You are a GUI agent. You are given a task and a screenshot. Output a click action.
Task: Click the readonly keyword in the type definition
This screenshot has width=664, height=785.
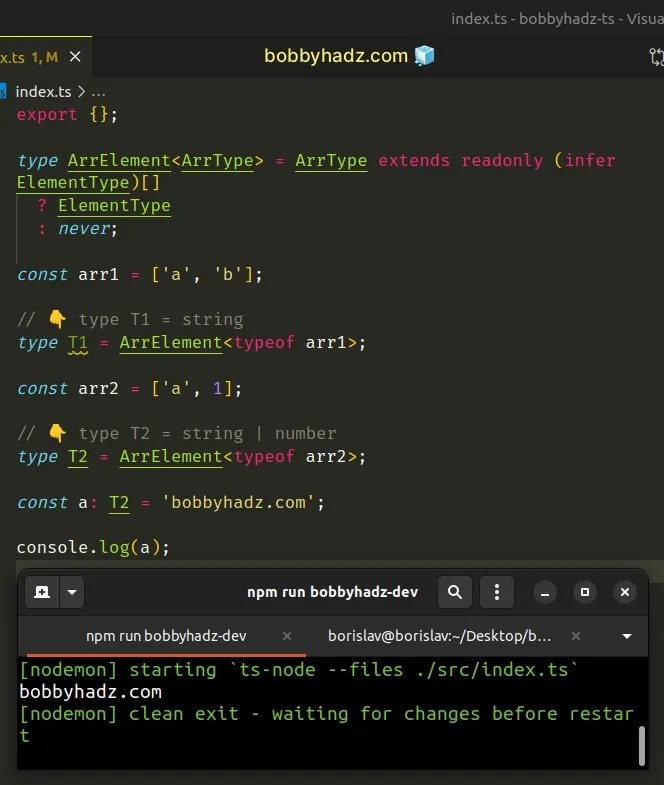[502, 161]
